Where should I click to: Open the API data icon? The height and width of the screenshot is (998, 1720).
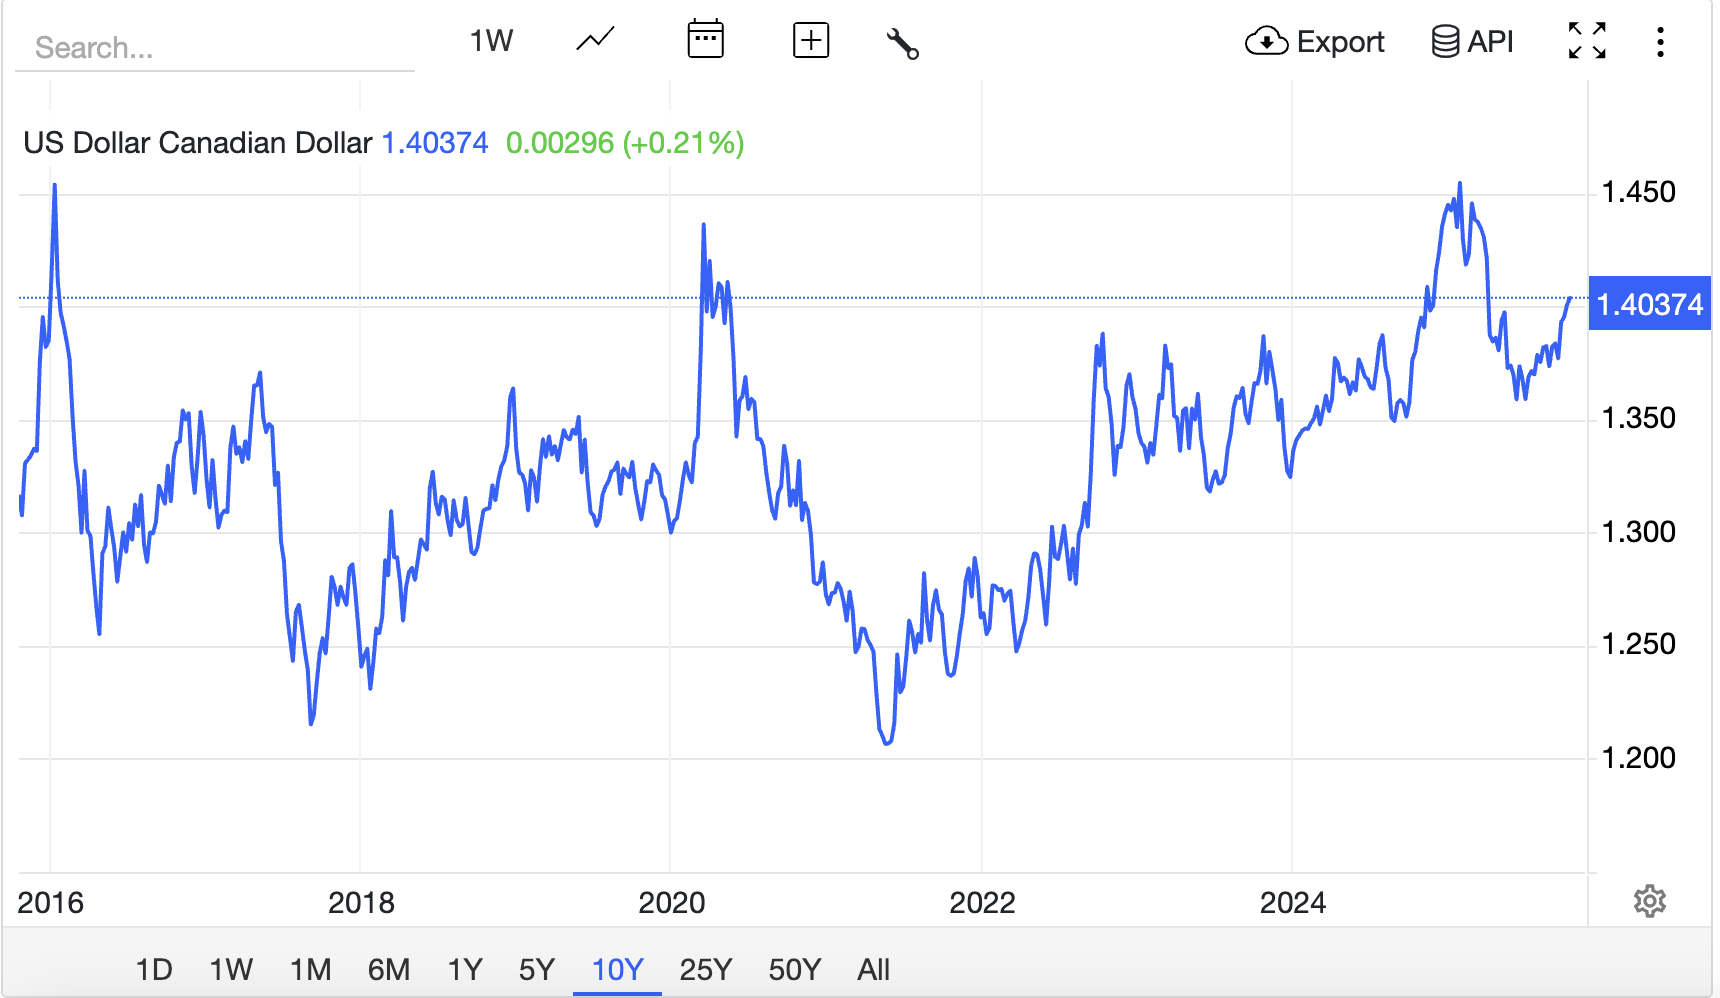[1443, 42]
